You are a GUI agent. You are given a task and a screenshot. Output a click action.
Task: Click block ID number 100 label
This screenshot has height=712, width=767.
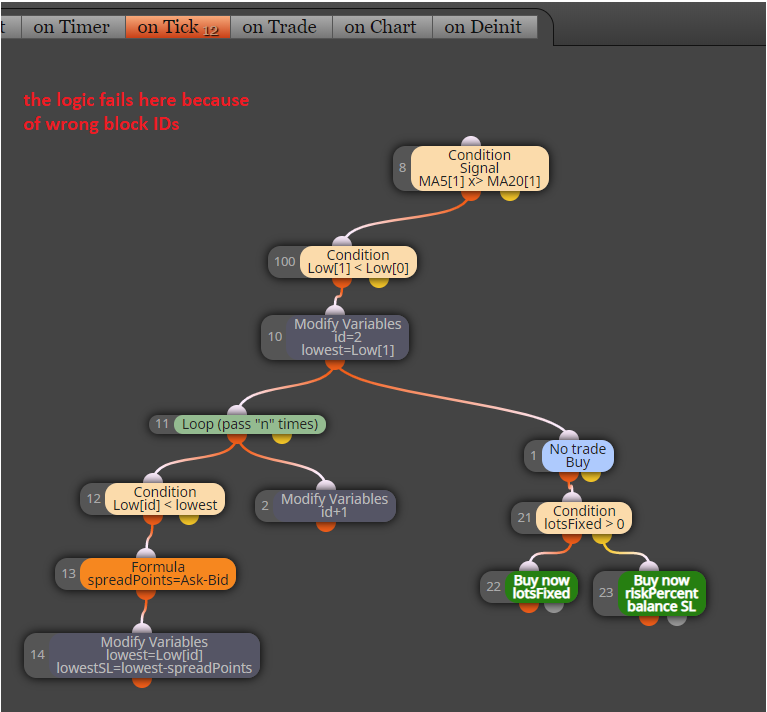284,262
